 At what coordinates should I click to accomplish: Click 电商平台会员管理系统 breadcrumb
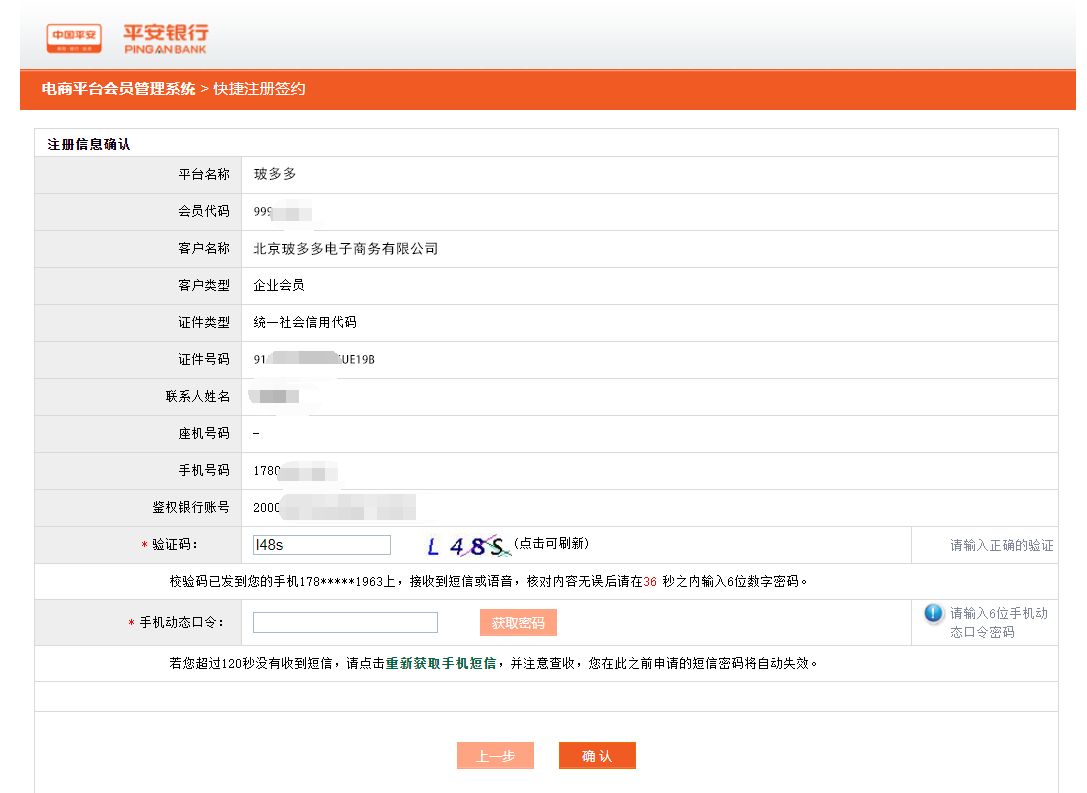[x=119, y=89]
